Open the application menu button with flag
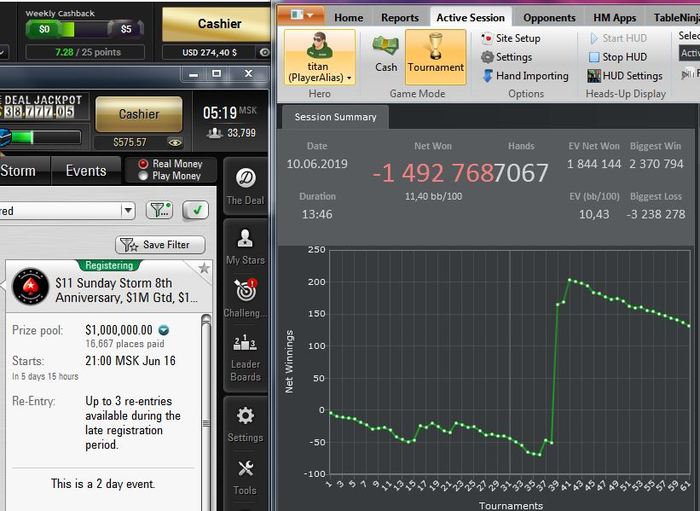The width and height of the screenshot is (700, 511). point(300,15)
